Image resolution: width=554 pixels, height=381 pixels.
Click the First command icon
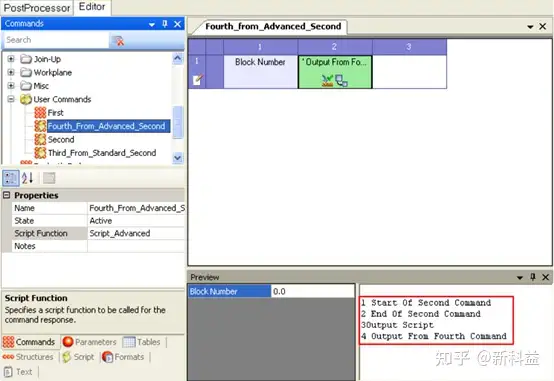(40, 113)
